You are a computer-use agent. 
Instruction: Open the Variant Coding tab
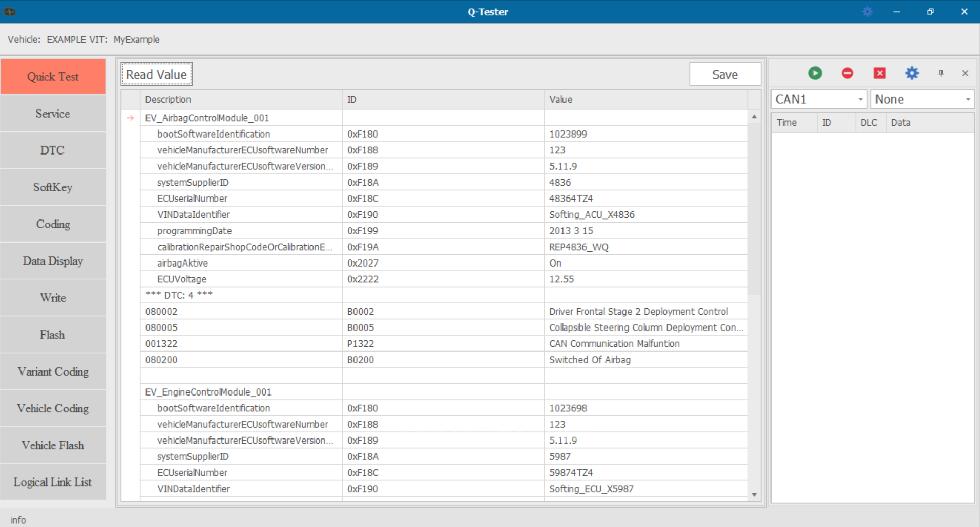click(x=53, y=372)
